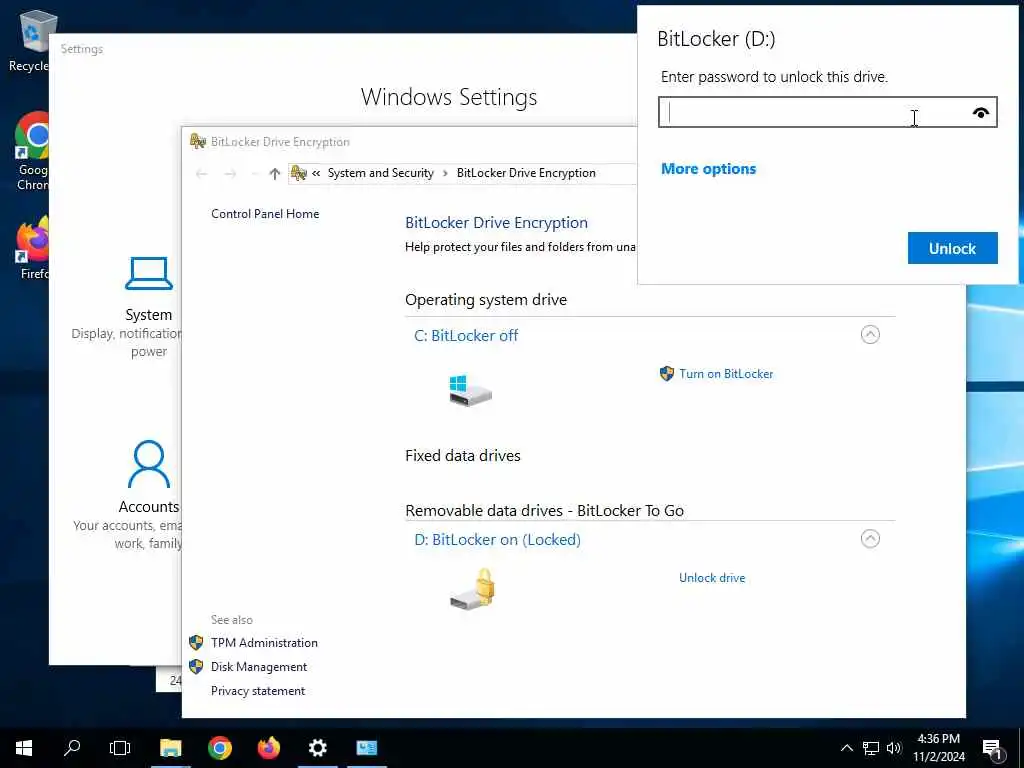Go to Control Panel Home
This screenshot has width=1024, height=768.
coord(265,214)
